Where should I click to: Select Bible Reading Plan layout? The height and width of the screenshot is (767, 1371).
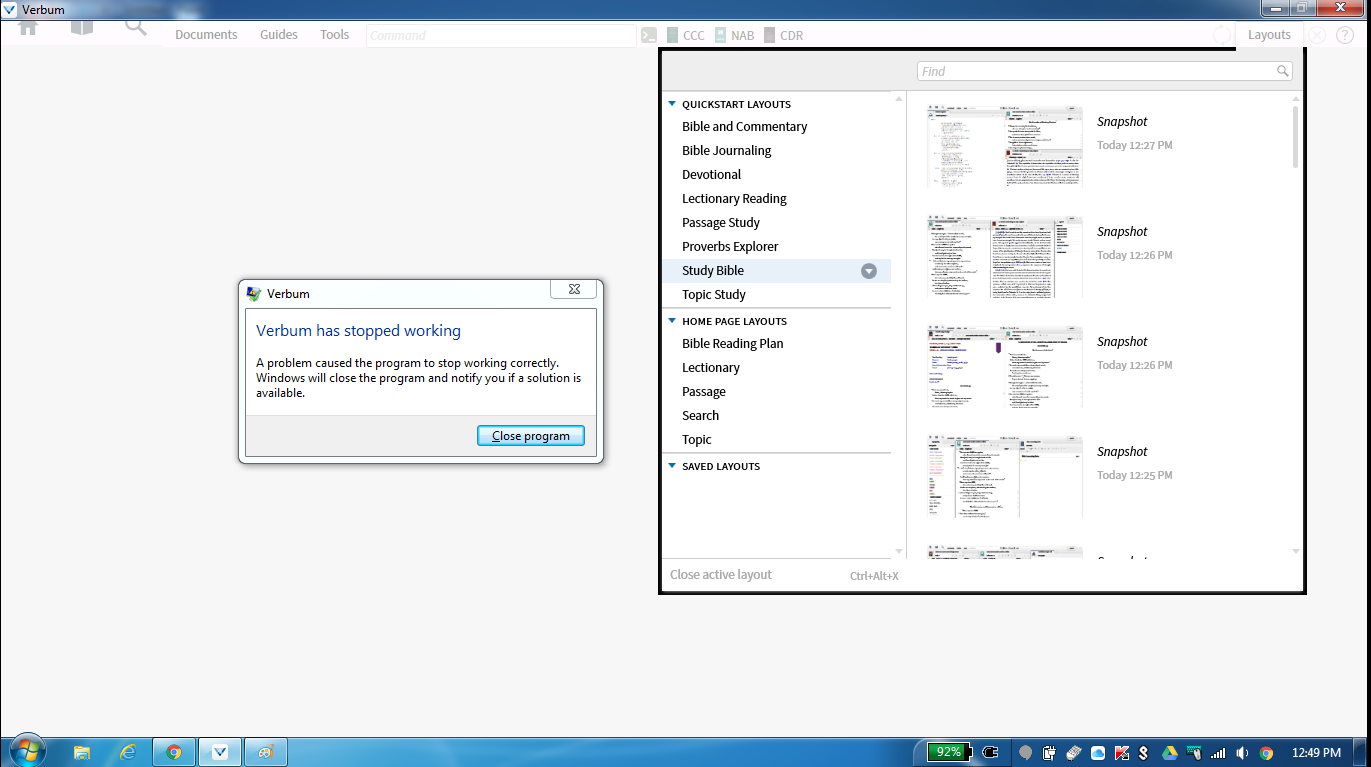point(733,344)
